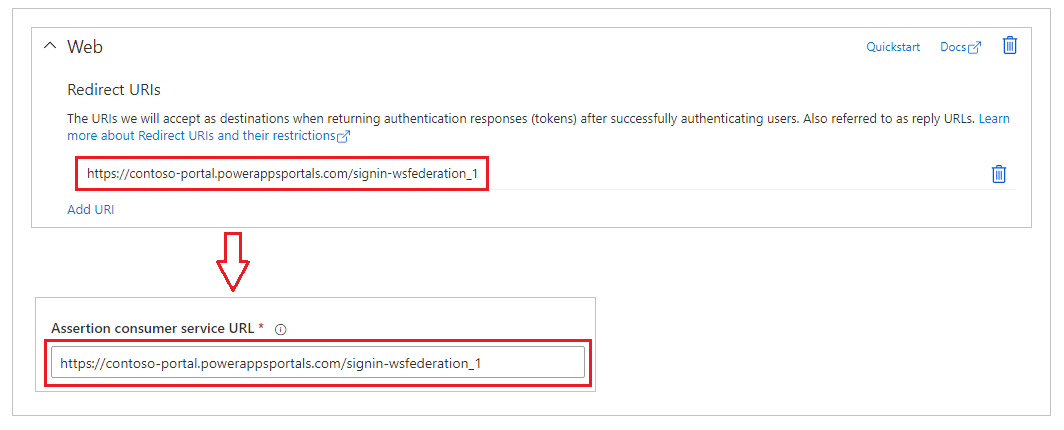Select the Redirect URIs heading
This screenshot has width=1064, height=430.
pos(114,90)
